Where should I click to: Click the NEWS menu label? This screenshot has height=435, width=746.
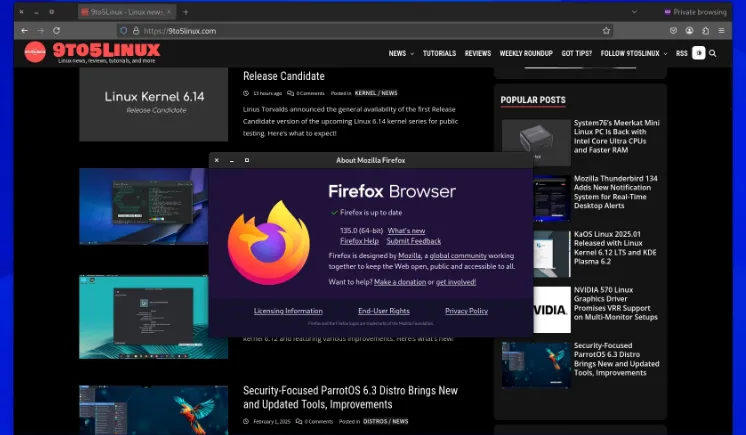click(397, 53)
